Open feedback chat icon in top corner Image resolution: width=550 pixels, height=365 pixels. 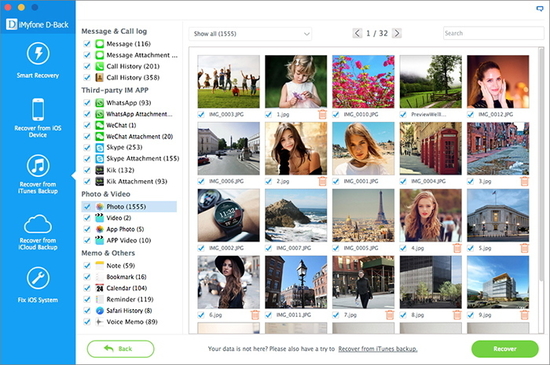pos(540,8)
